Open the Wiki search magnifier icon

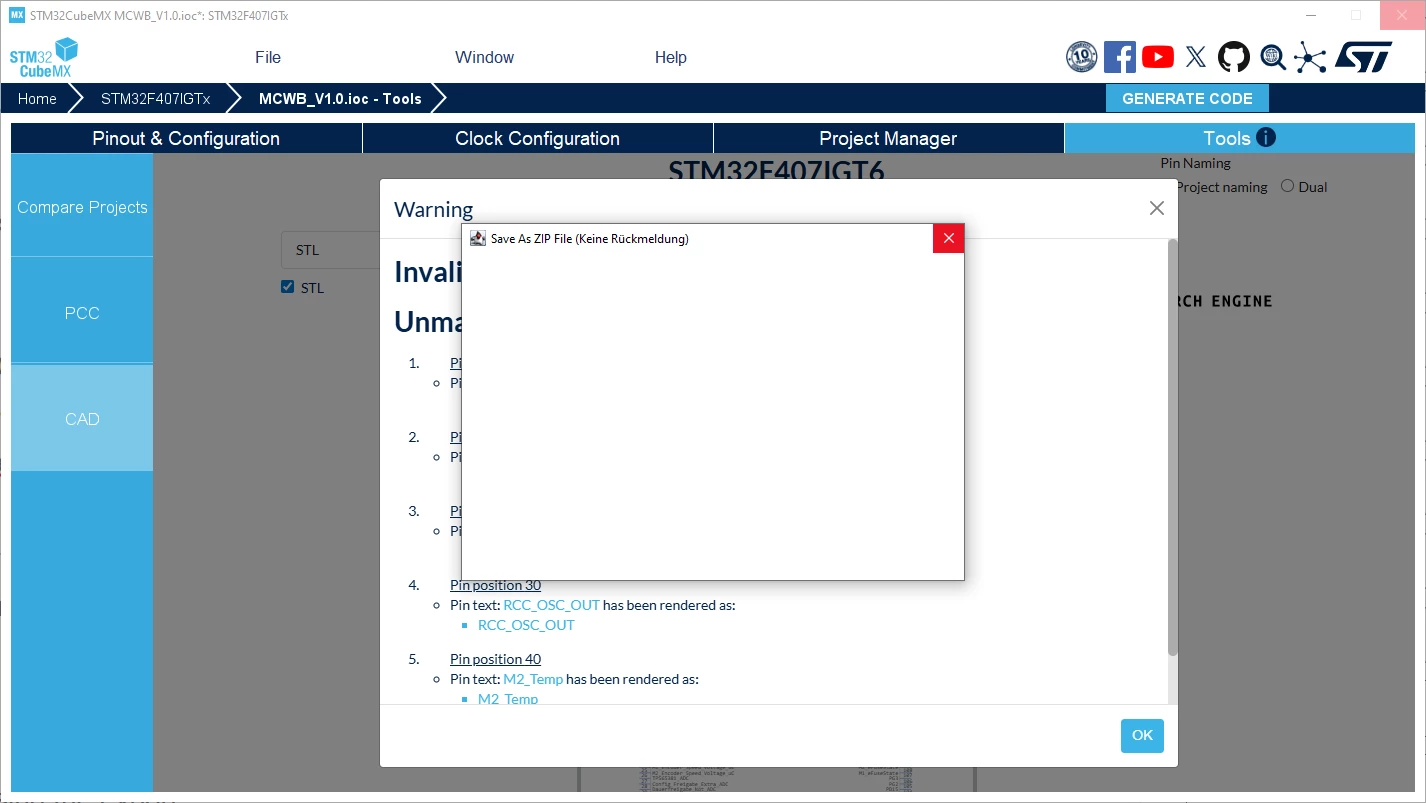tap(1272, 57)
